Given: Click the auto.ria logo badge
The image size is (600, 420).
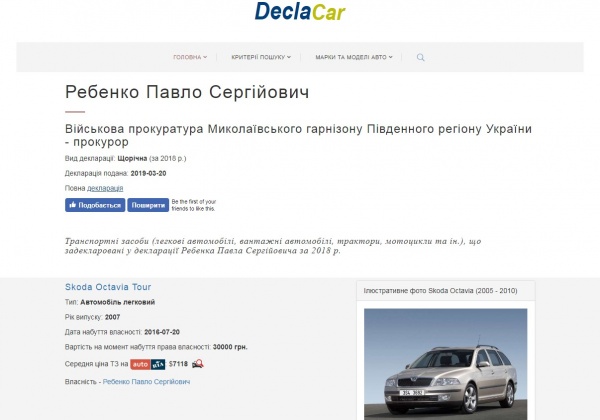Looking at the screenshot, I should point(148,364).
